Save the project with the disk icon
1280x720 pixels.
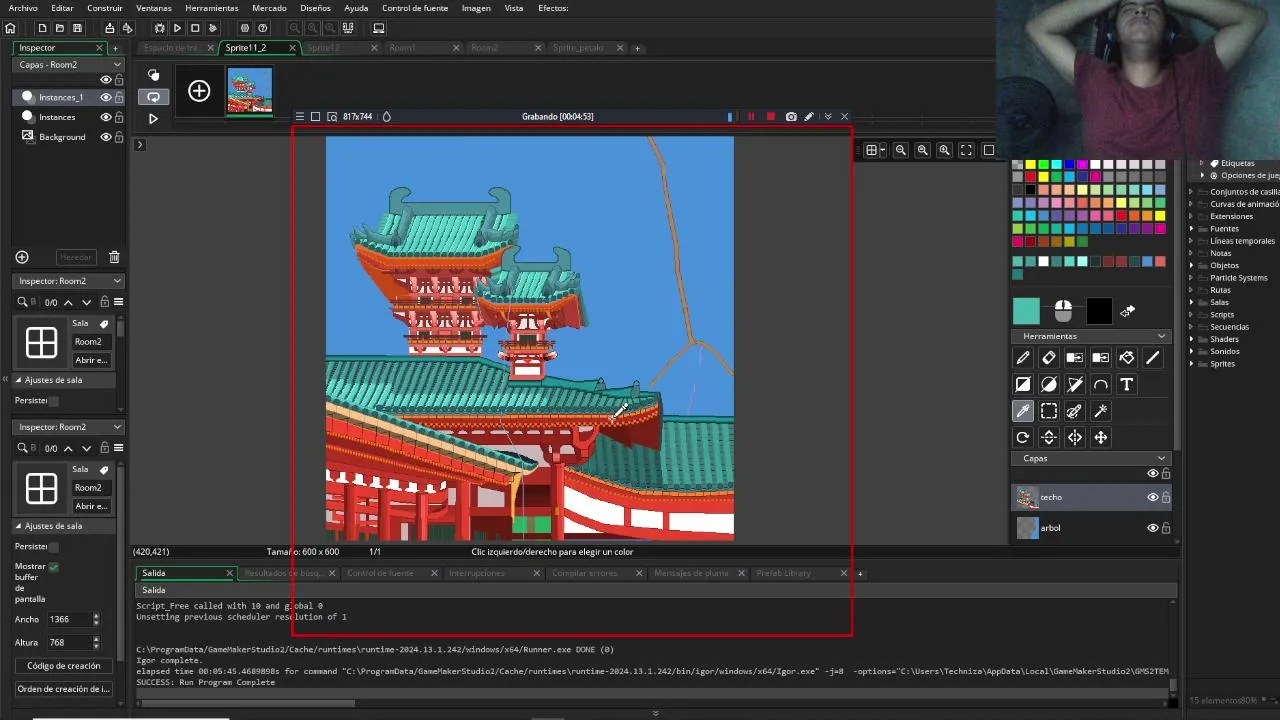(77, 28)
